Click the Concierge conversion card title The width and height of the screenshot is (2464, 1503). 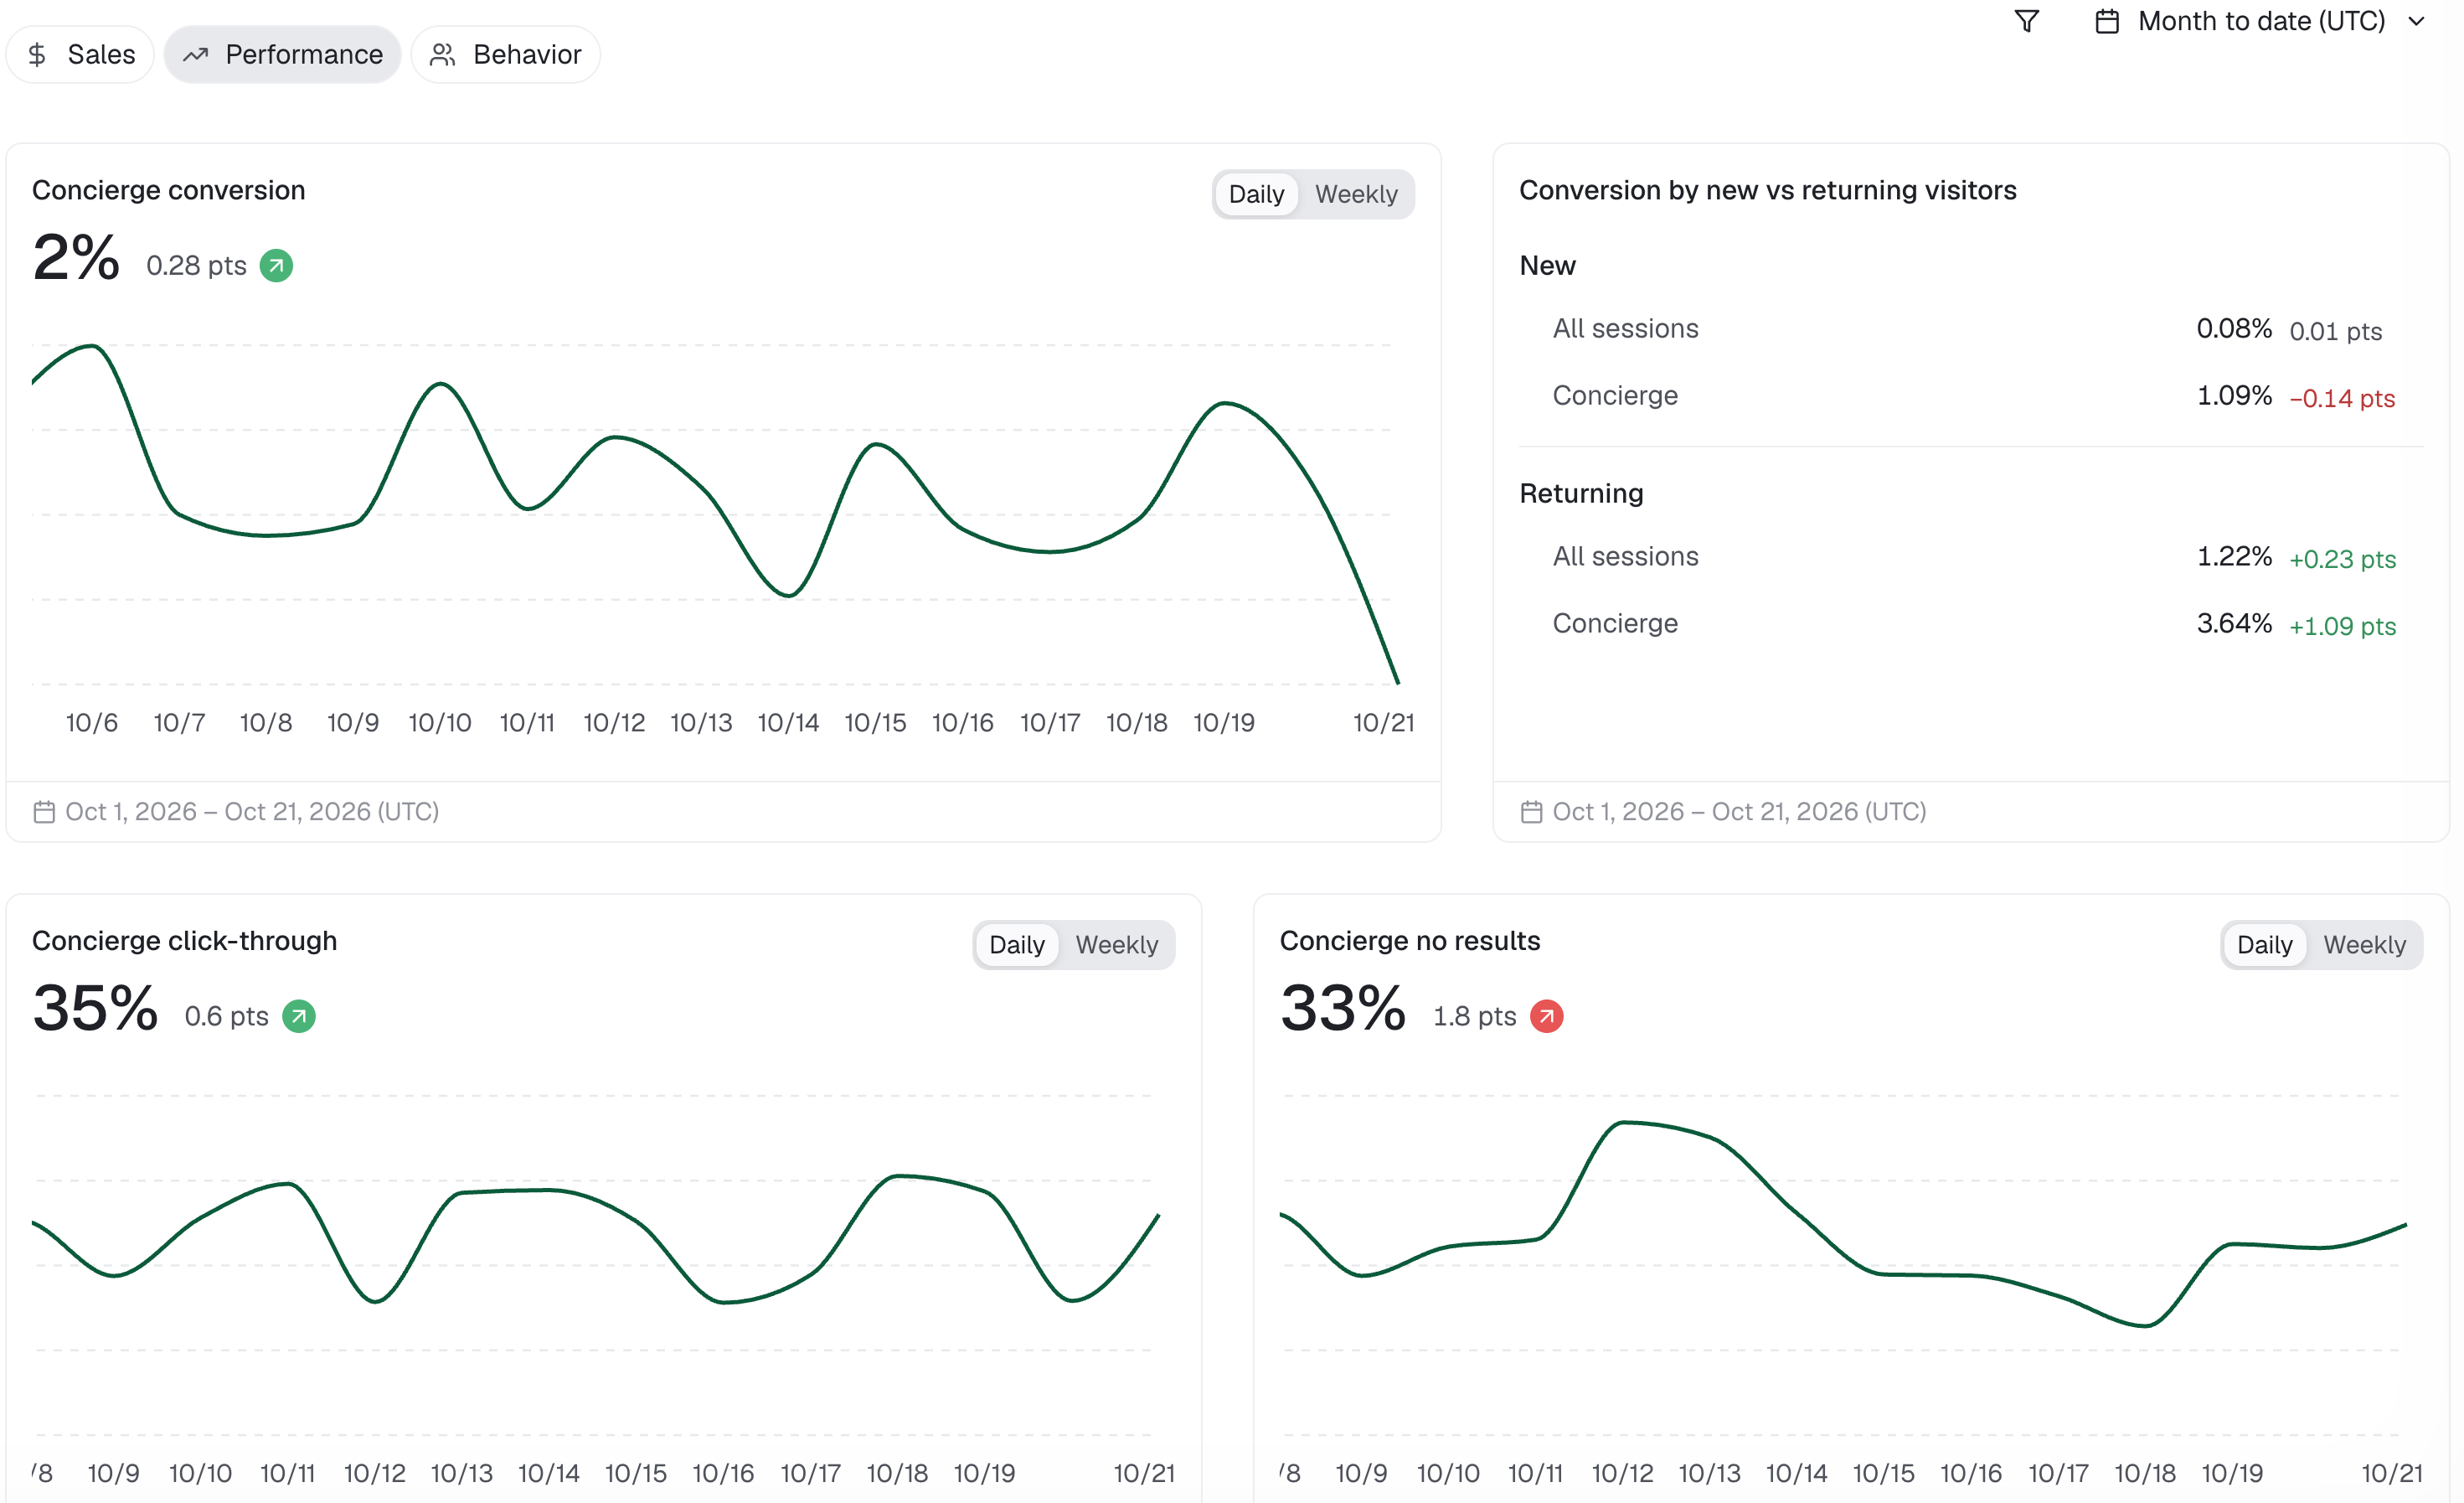tap(169, 190)
